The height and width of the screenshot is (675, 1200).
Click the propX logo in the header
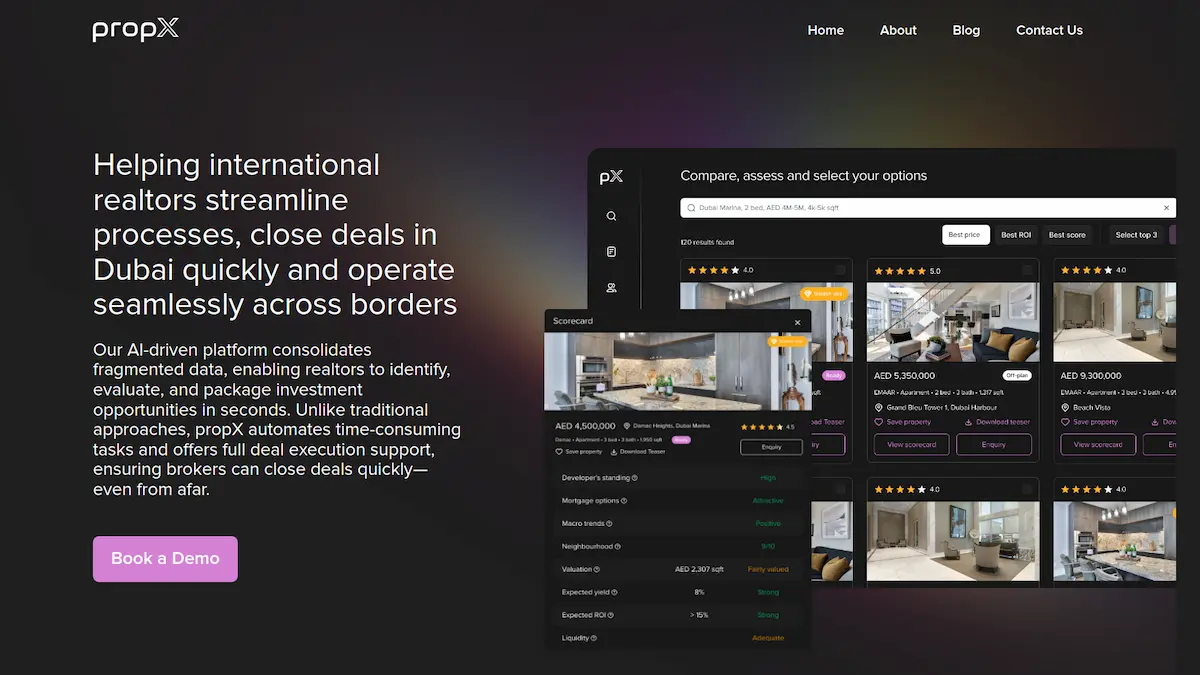[x=136, y=30]
